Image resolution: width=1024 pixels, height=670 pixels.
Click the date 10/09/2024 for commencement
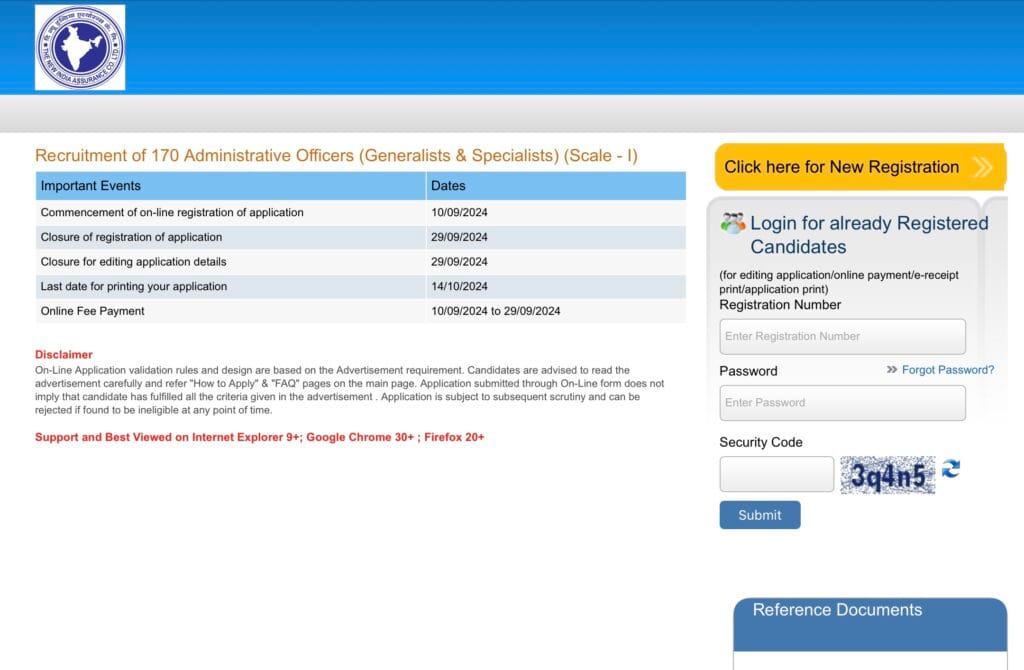(459, 212)
